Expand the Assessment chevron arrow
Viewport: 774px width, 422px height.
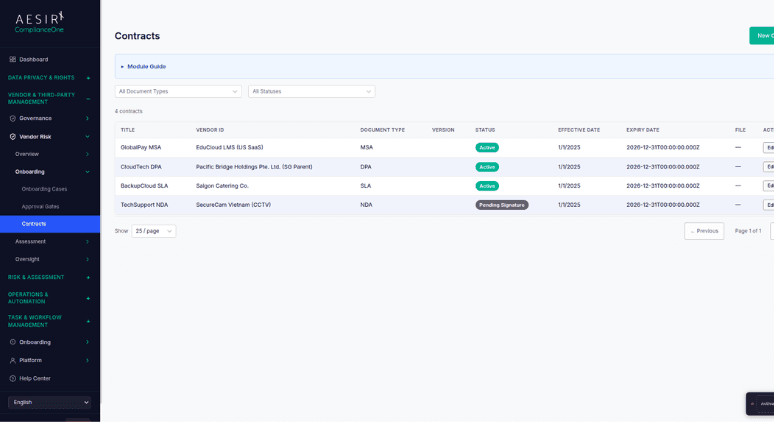point(87,242)
